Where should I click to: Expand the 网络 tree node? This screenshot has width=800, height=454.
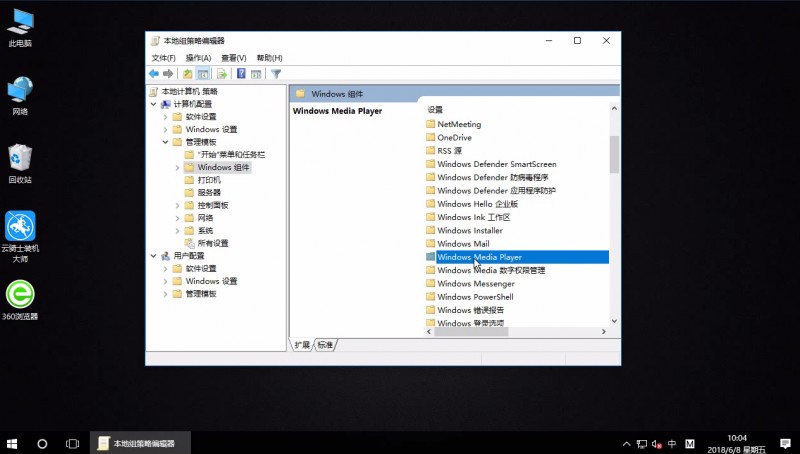click(178, 218)
